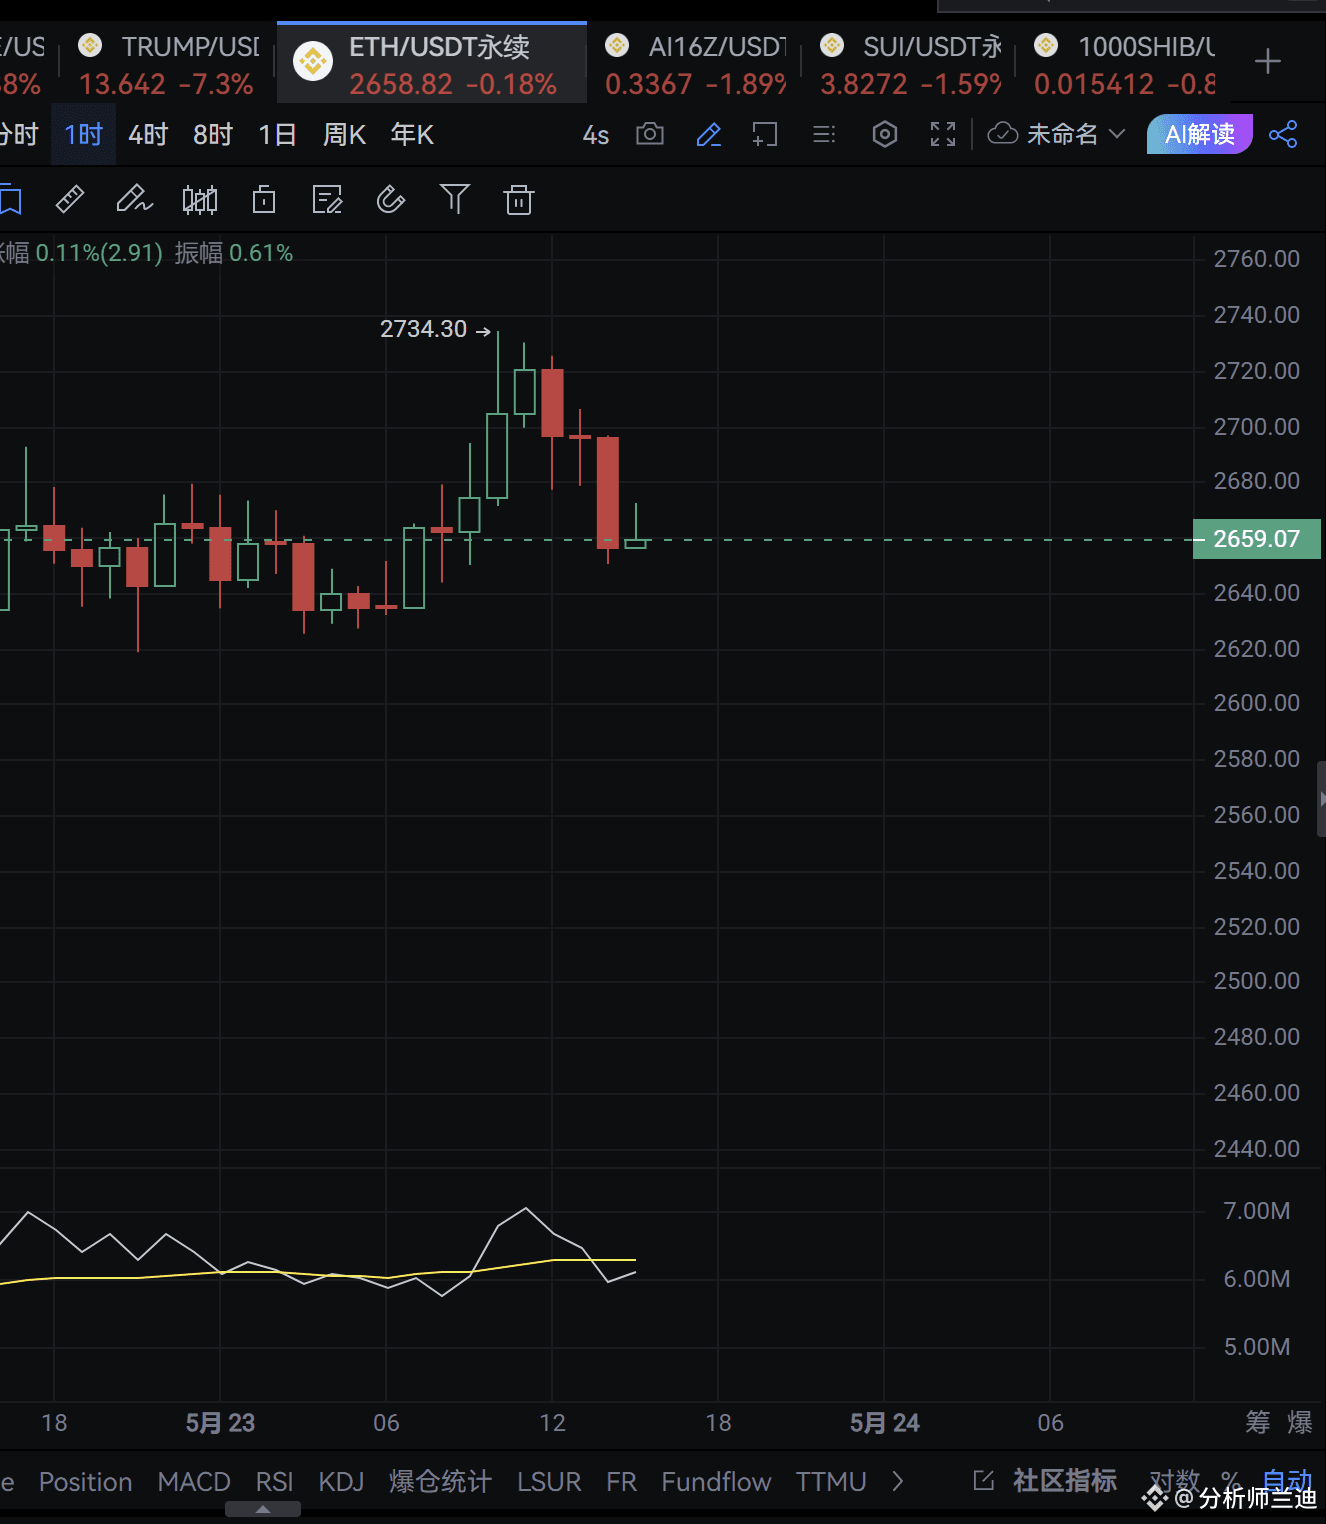Screen dimensions: 1326x1524
Task: Click the 振幅 0.61% amplitude readout
Action: tap(234, 253)
